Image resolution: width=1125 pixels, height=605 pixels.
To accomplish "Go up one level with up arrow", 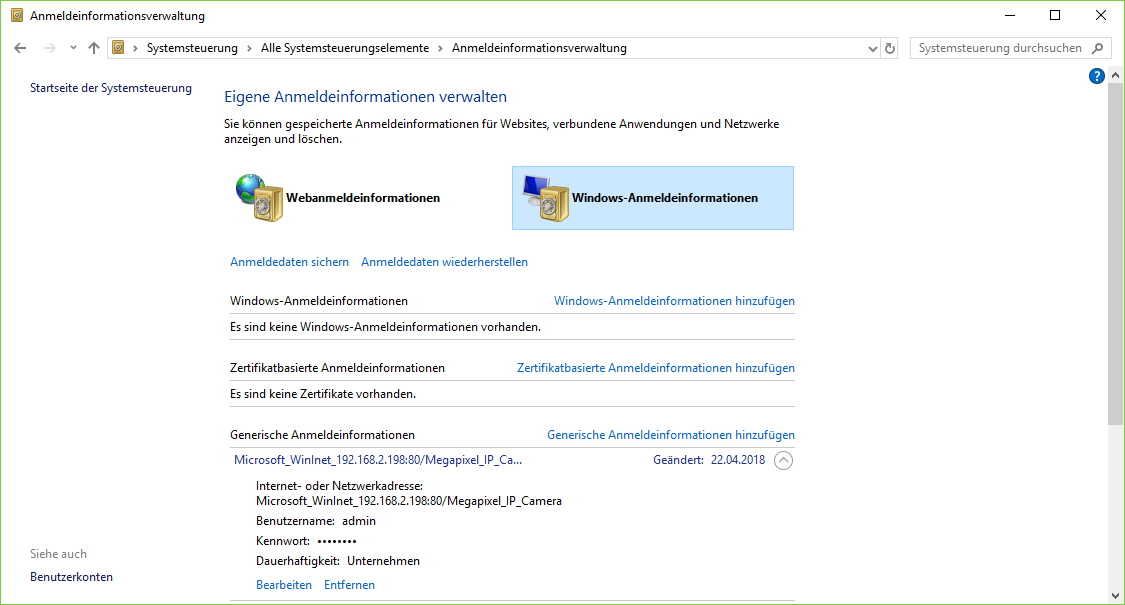I will click(x=94, y=48).
